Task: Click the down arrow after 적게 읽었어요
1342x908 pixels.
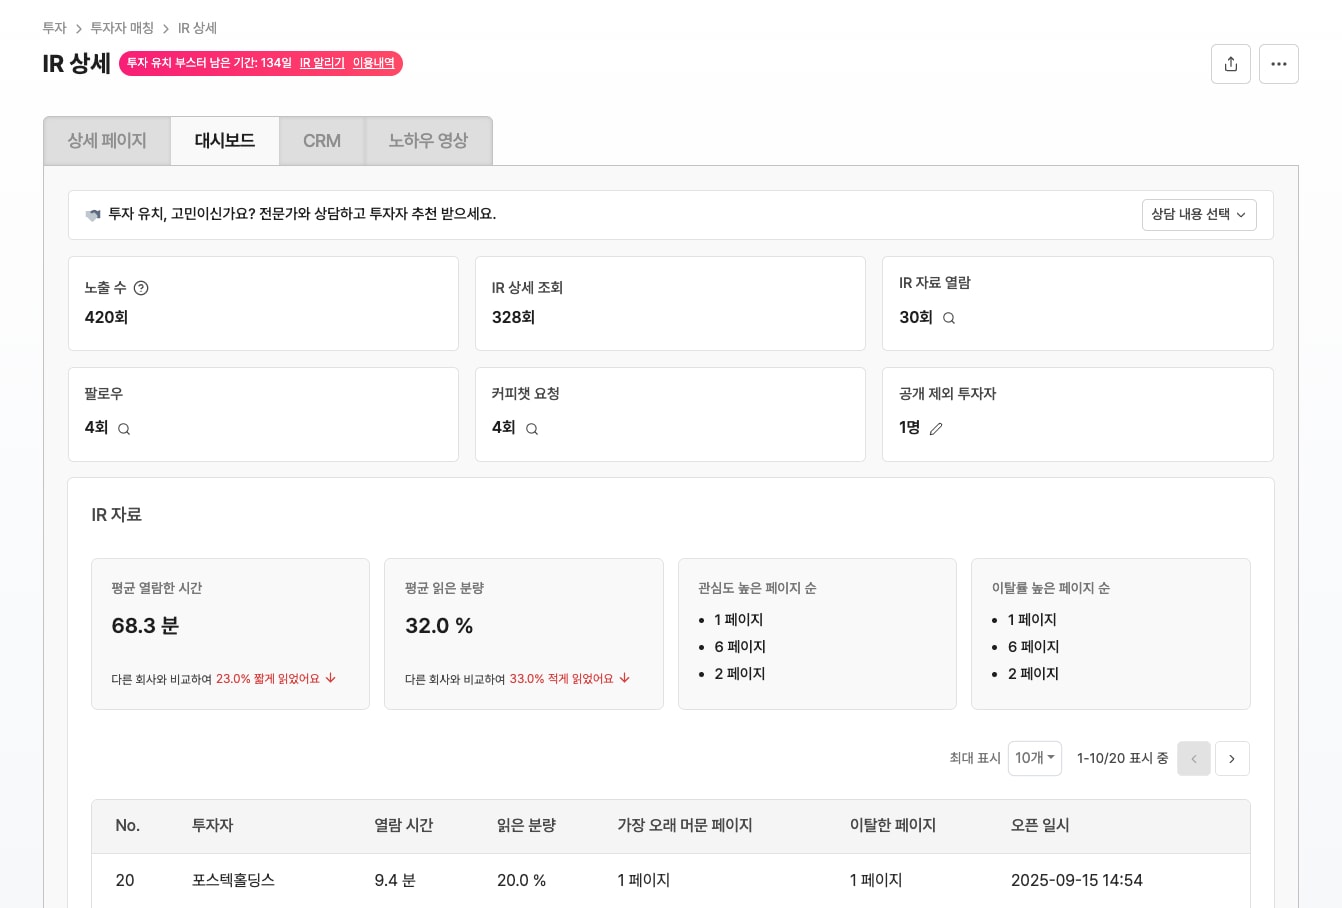Action: point(624,678)
